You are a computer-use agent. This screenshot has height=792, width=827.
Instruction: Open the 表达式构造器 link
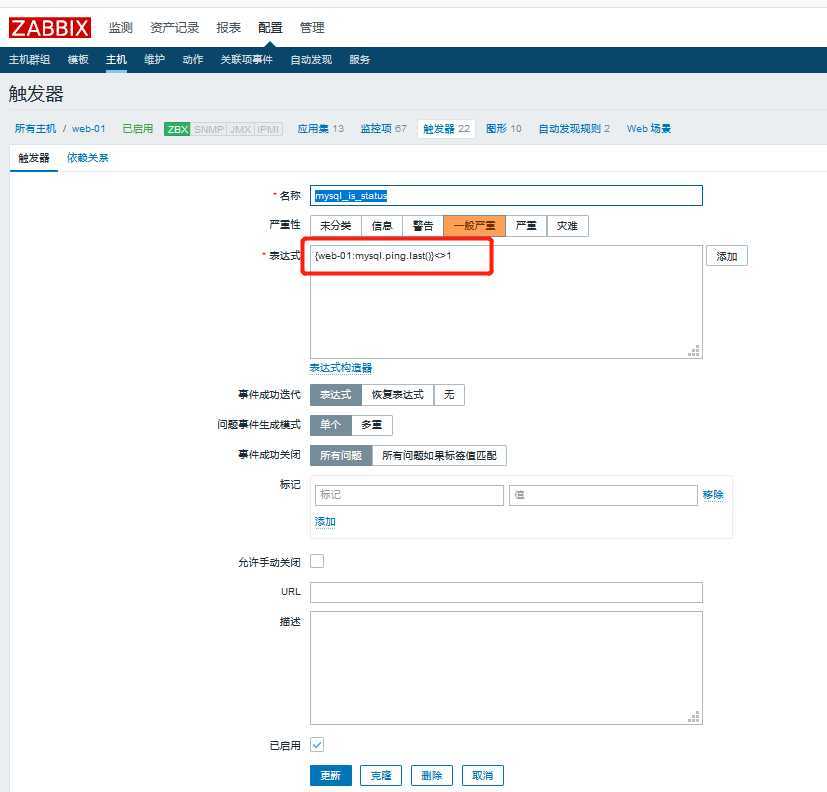point(341,368)
